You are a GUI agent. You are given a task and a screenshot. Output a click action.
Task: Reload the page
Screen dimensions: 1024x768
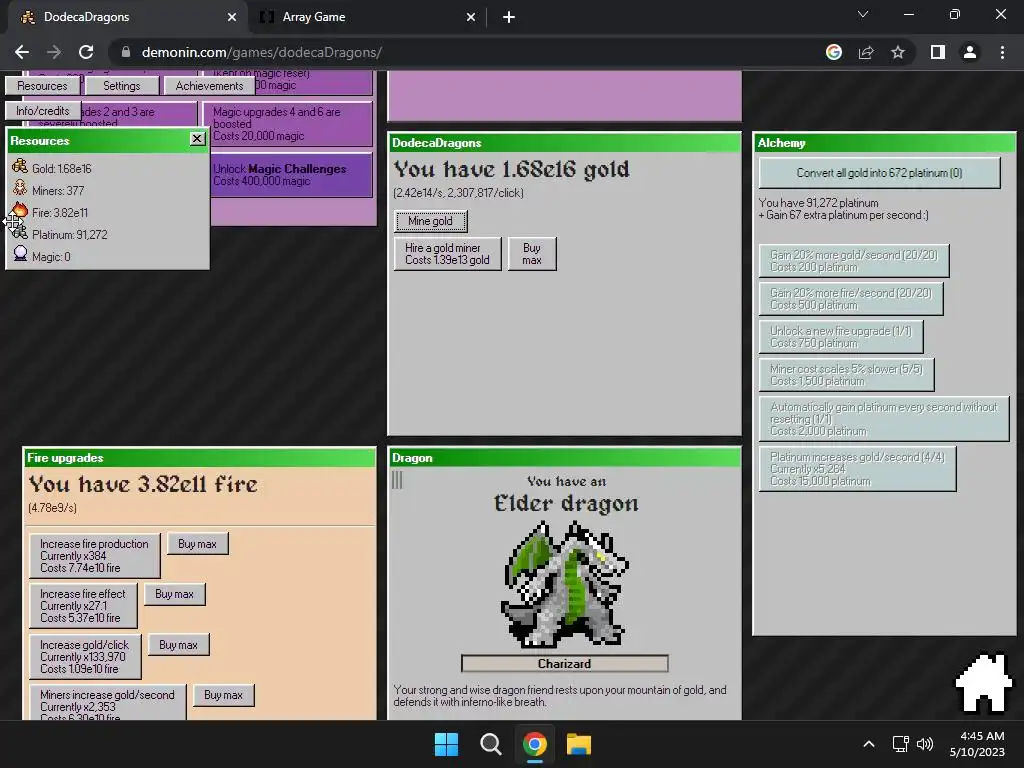point(86,52)
